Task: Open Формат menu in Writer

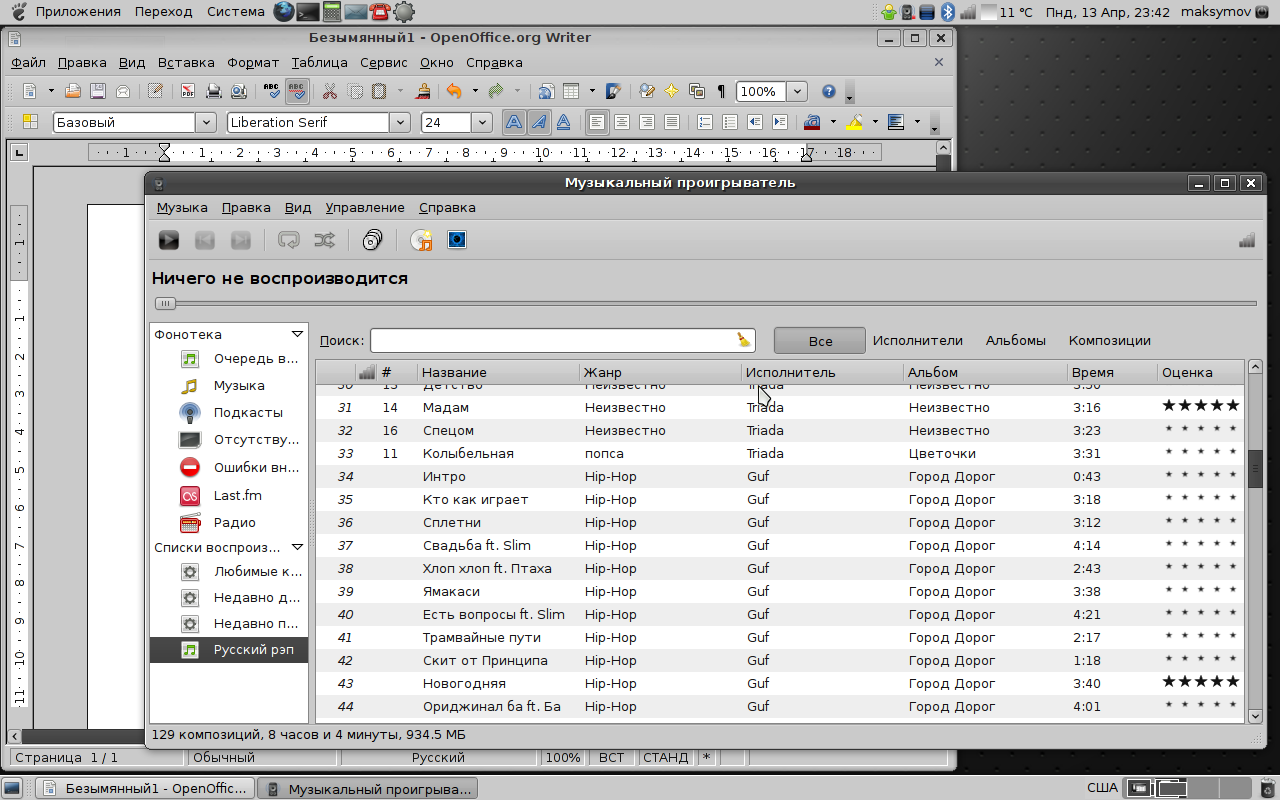Action: point(253,62)
